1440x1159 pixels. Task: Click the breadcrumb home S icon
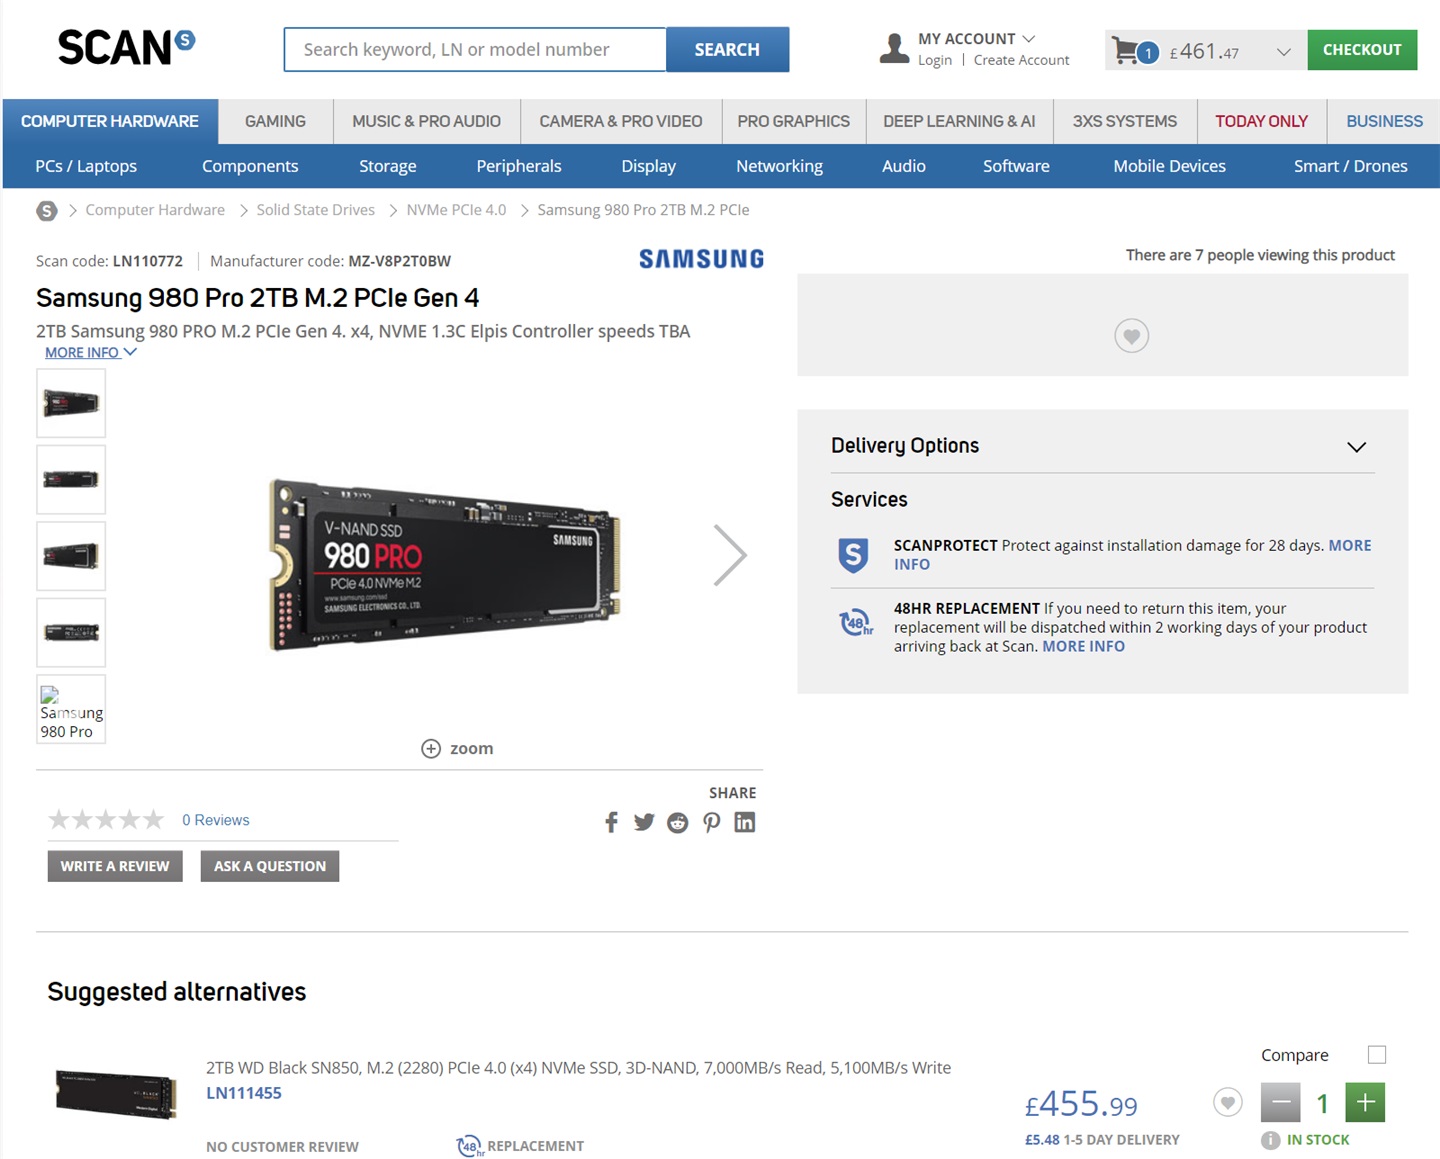click(x=47, y=210)
